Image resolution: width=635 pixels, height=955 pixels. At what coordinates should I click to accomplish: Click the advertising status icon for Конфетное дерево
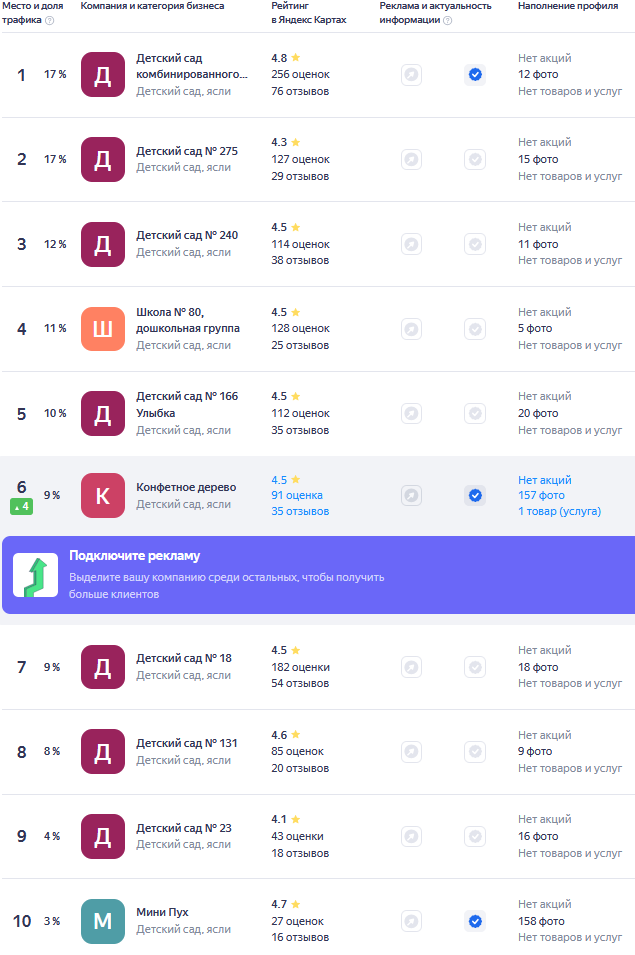[411, 495]
